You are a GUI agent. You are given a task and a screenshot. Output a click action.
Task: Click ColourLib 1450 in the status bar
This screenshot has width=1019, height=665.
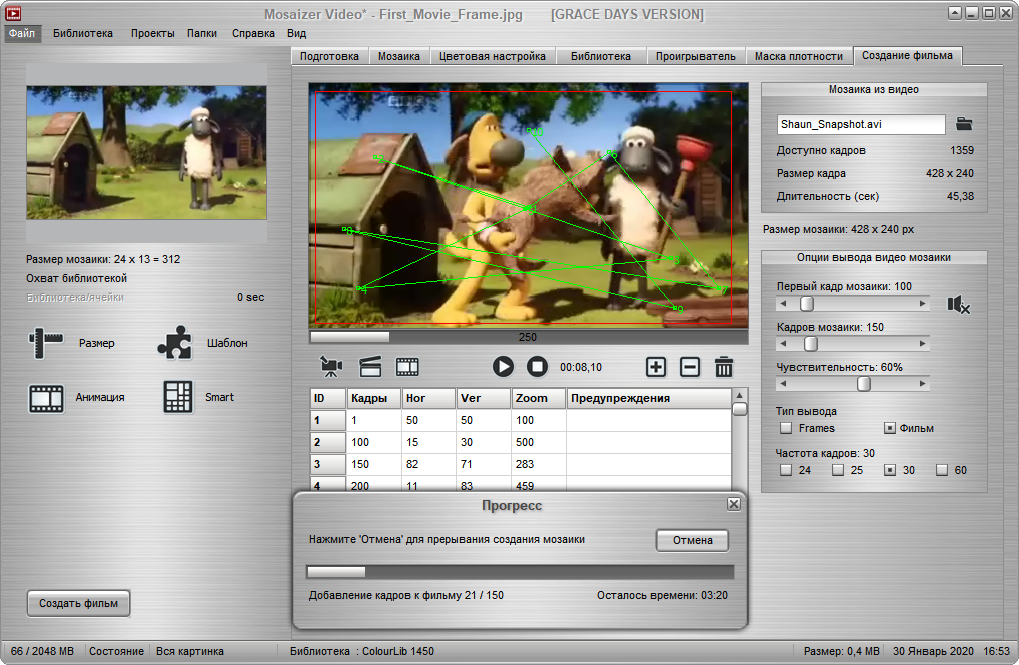pos(398,651)
